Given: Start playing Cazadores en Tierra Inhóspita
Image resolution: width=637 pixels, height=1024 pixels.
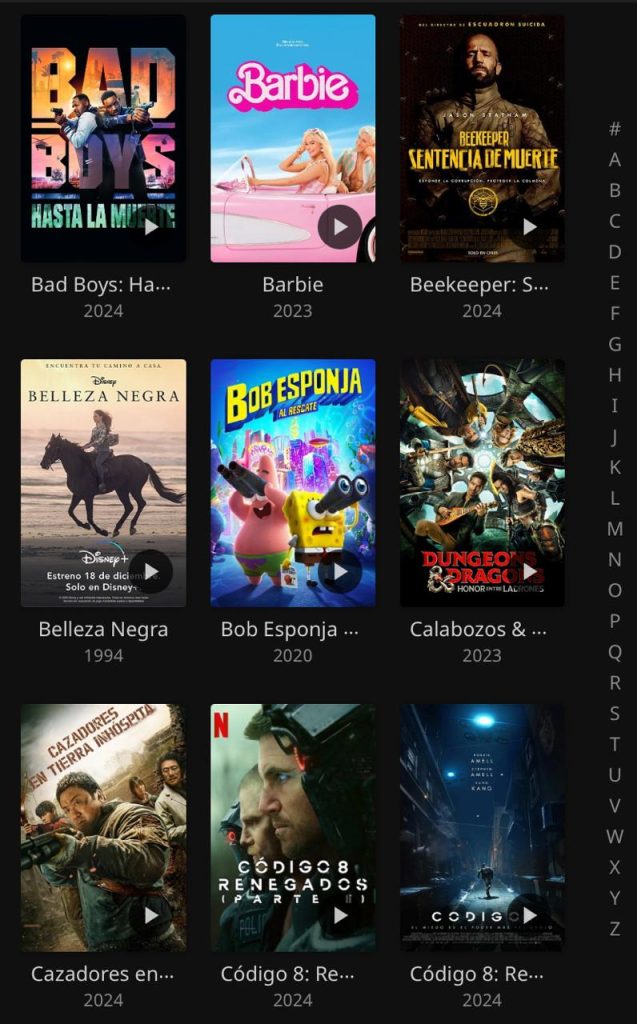Looking at the screenshot, I should [x=151, y=916].
